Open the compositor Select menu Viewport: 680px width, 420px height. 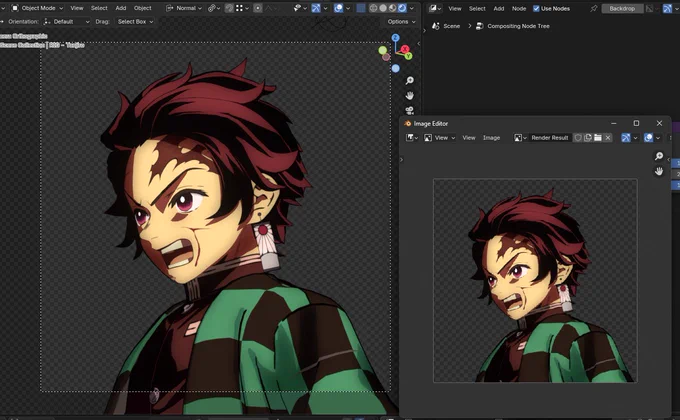477,8
